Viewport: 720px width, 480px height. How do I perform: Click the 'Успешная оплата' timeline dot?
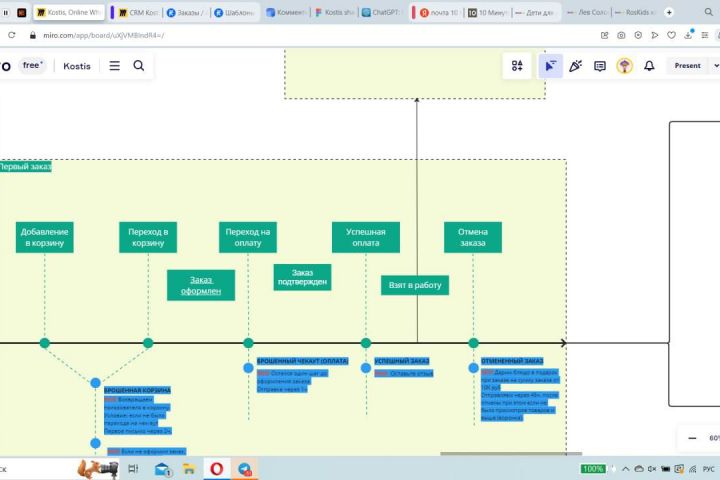(x=366, y=343)
